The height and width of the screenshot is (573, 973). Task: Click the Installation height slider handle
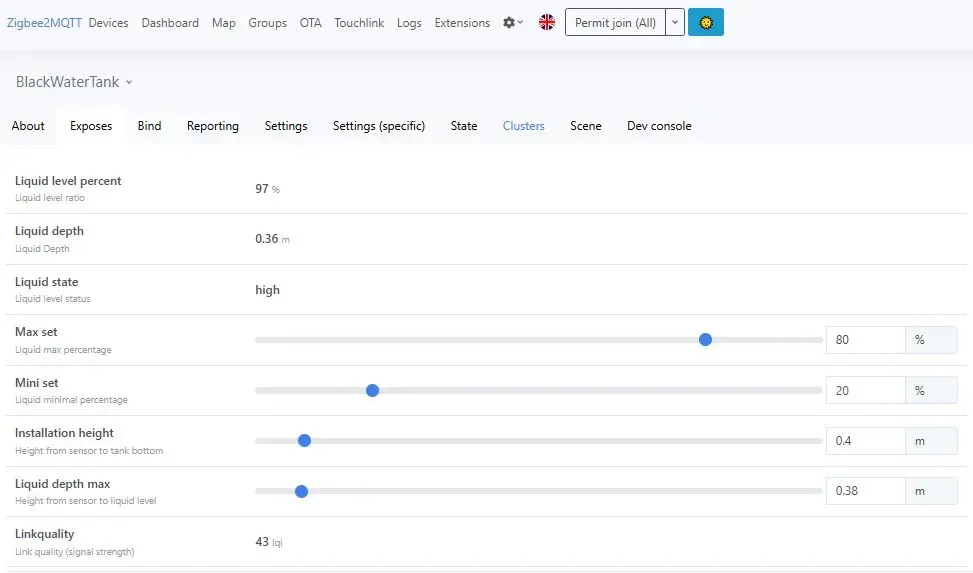point(305,440)
